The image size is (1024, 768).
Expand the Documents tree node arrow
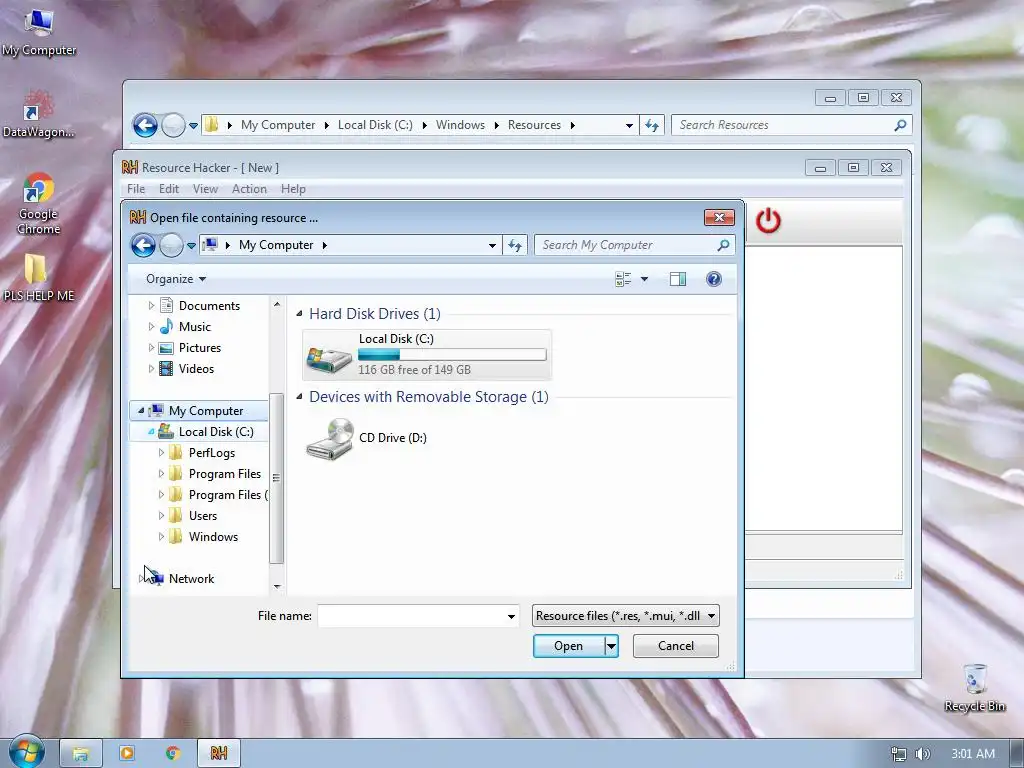click(152, 306)
